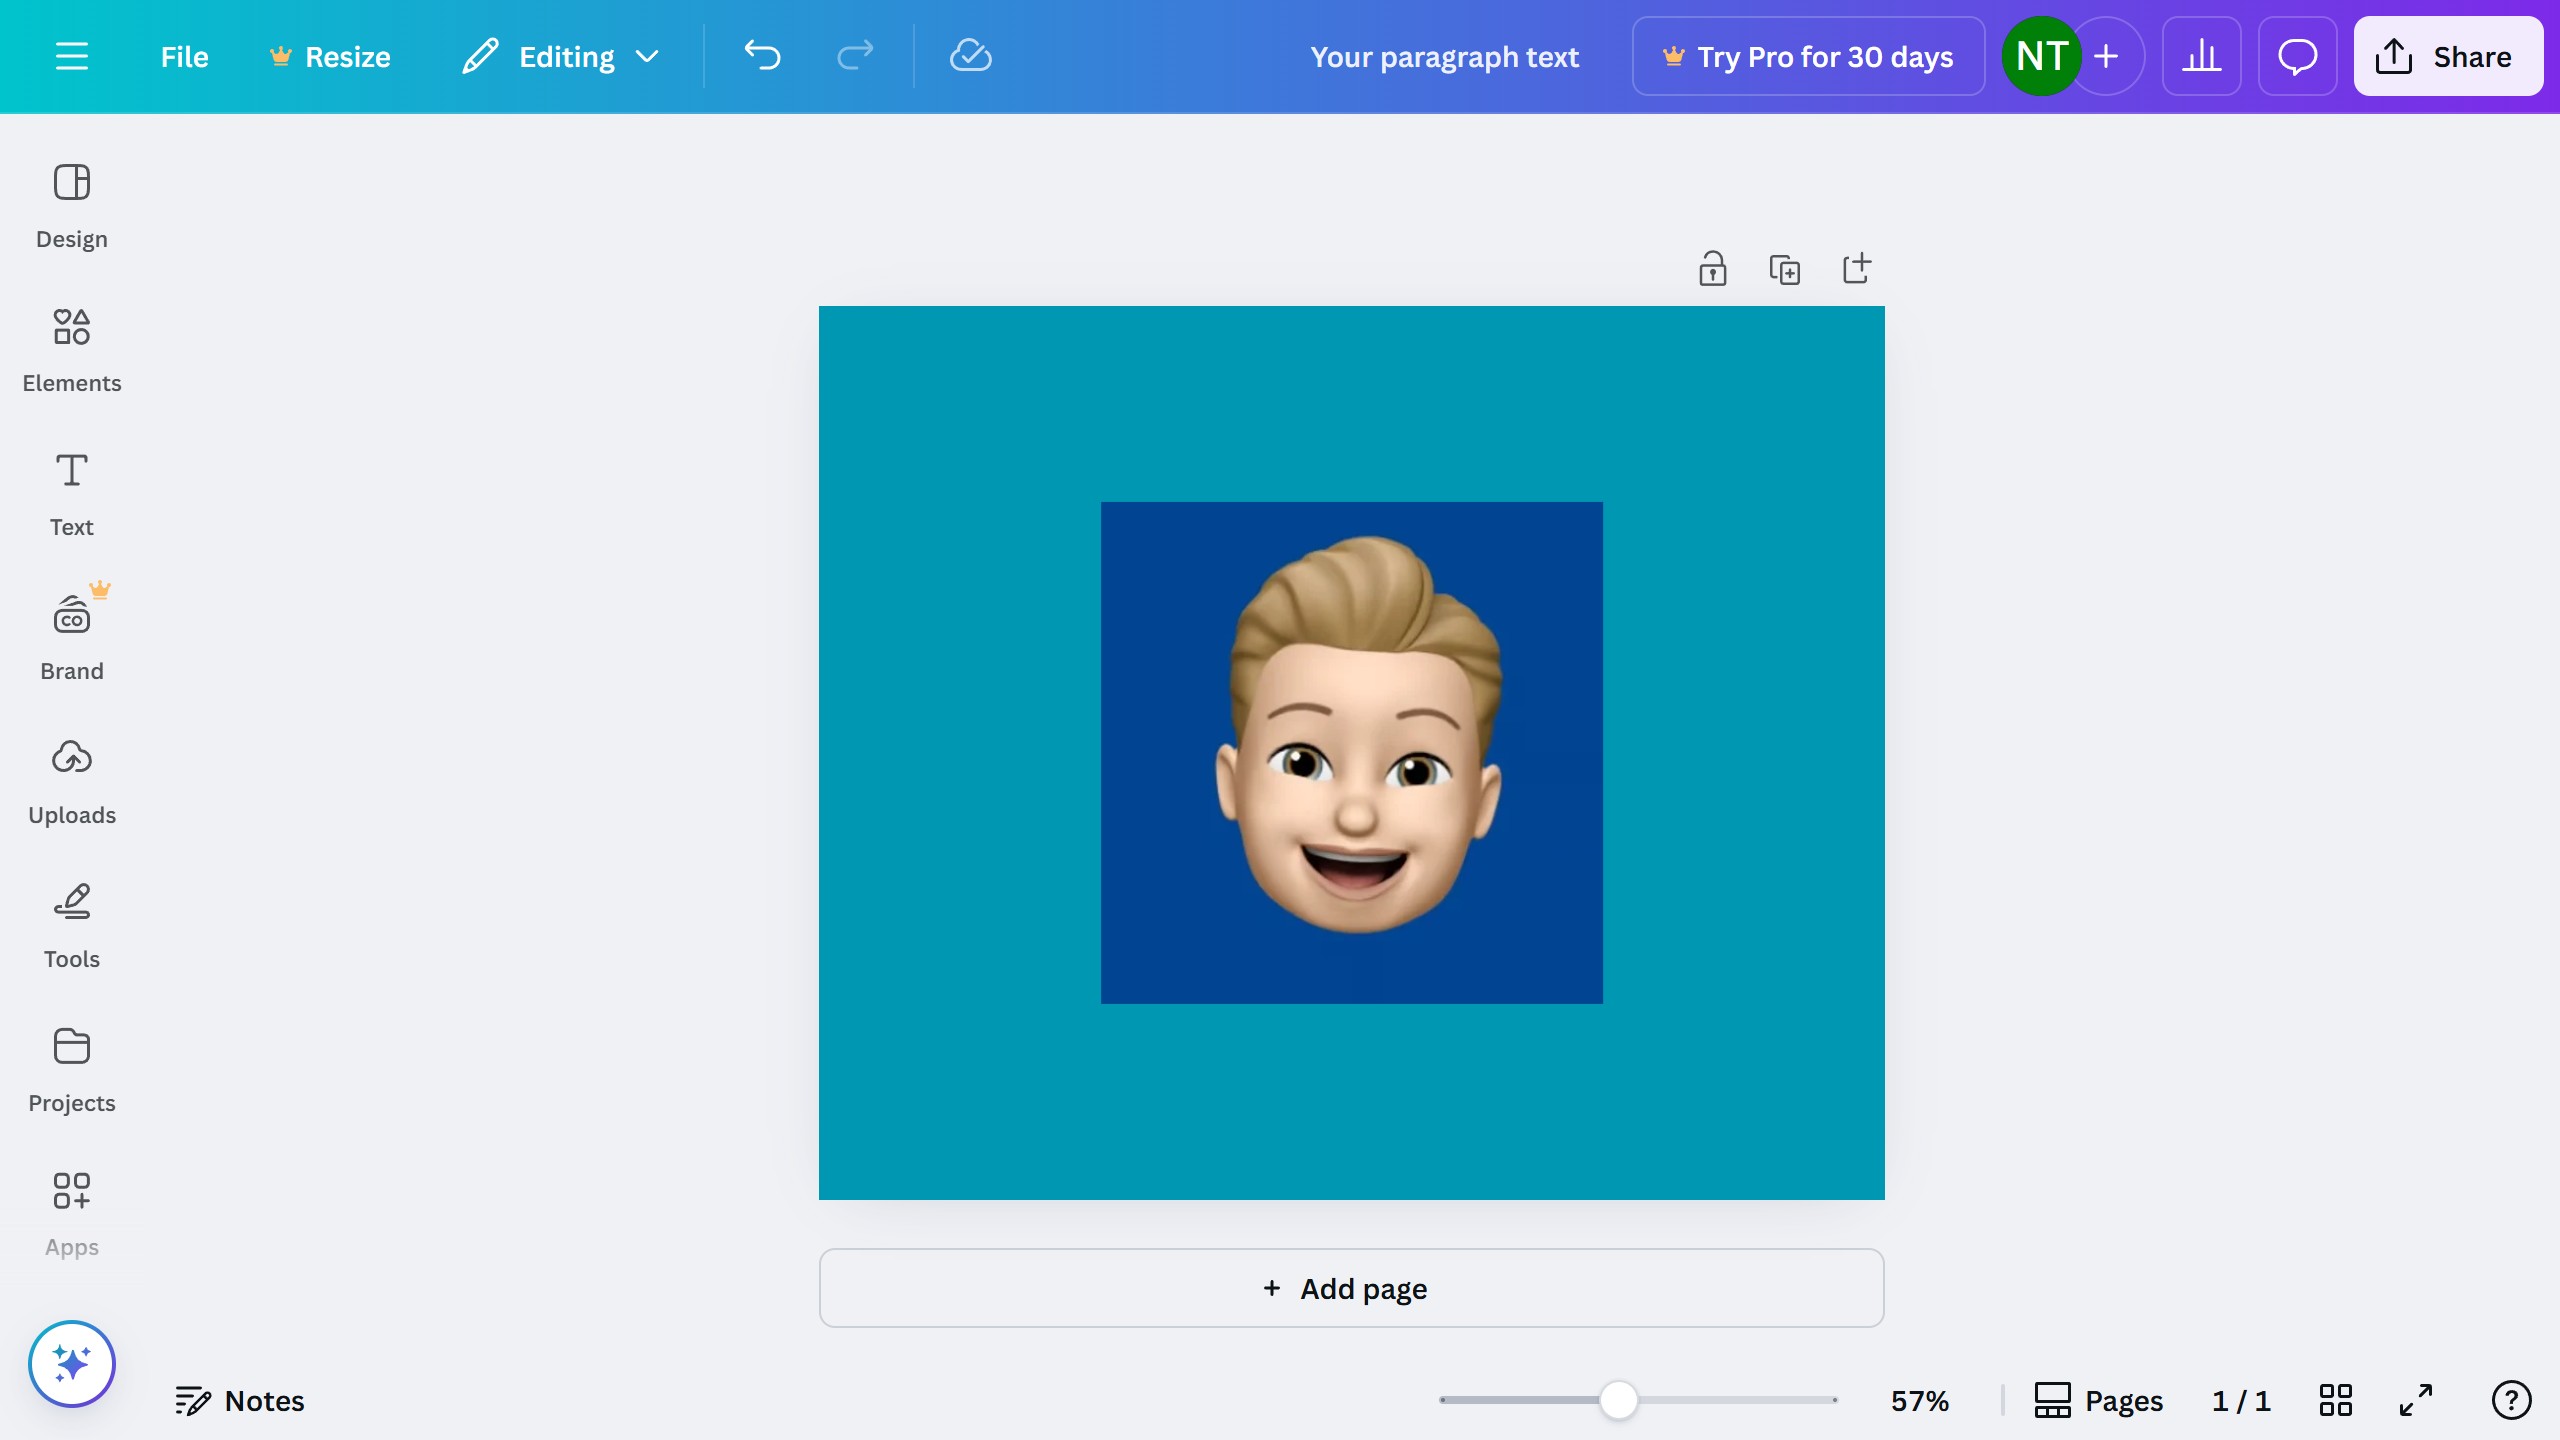2560x1440 pixels.
Task: Open the Elements panel
Action: 71,350
